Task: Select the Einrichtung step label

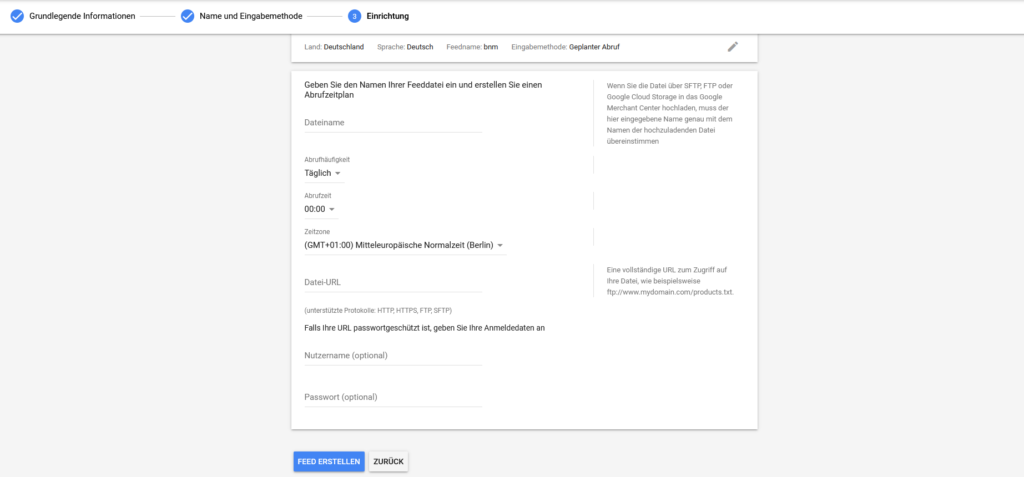Action: 388,16
